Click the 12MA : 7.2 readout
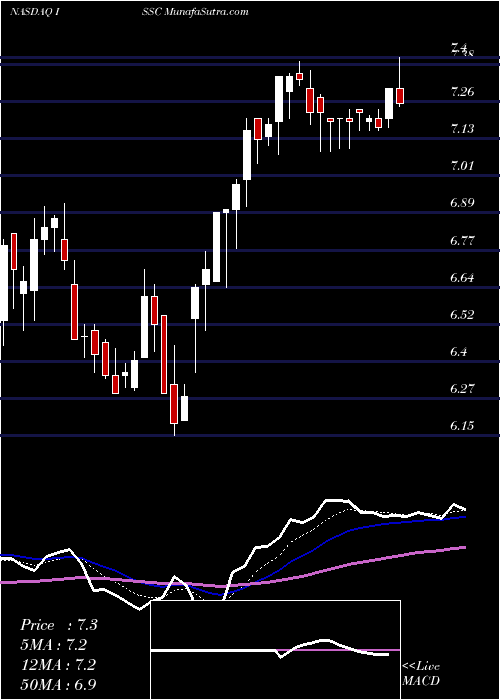Viewport: 500px width, 700px height. tap(56, 664)
